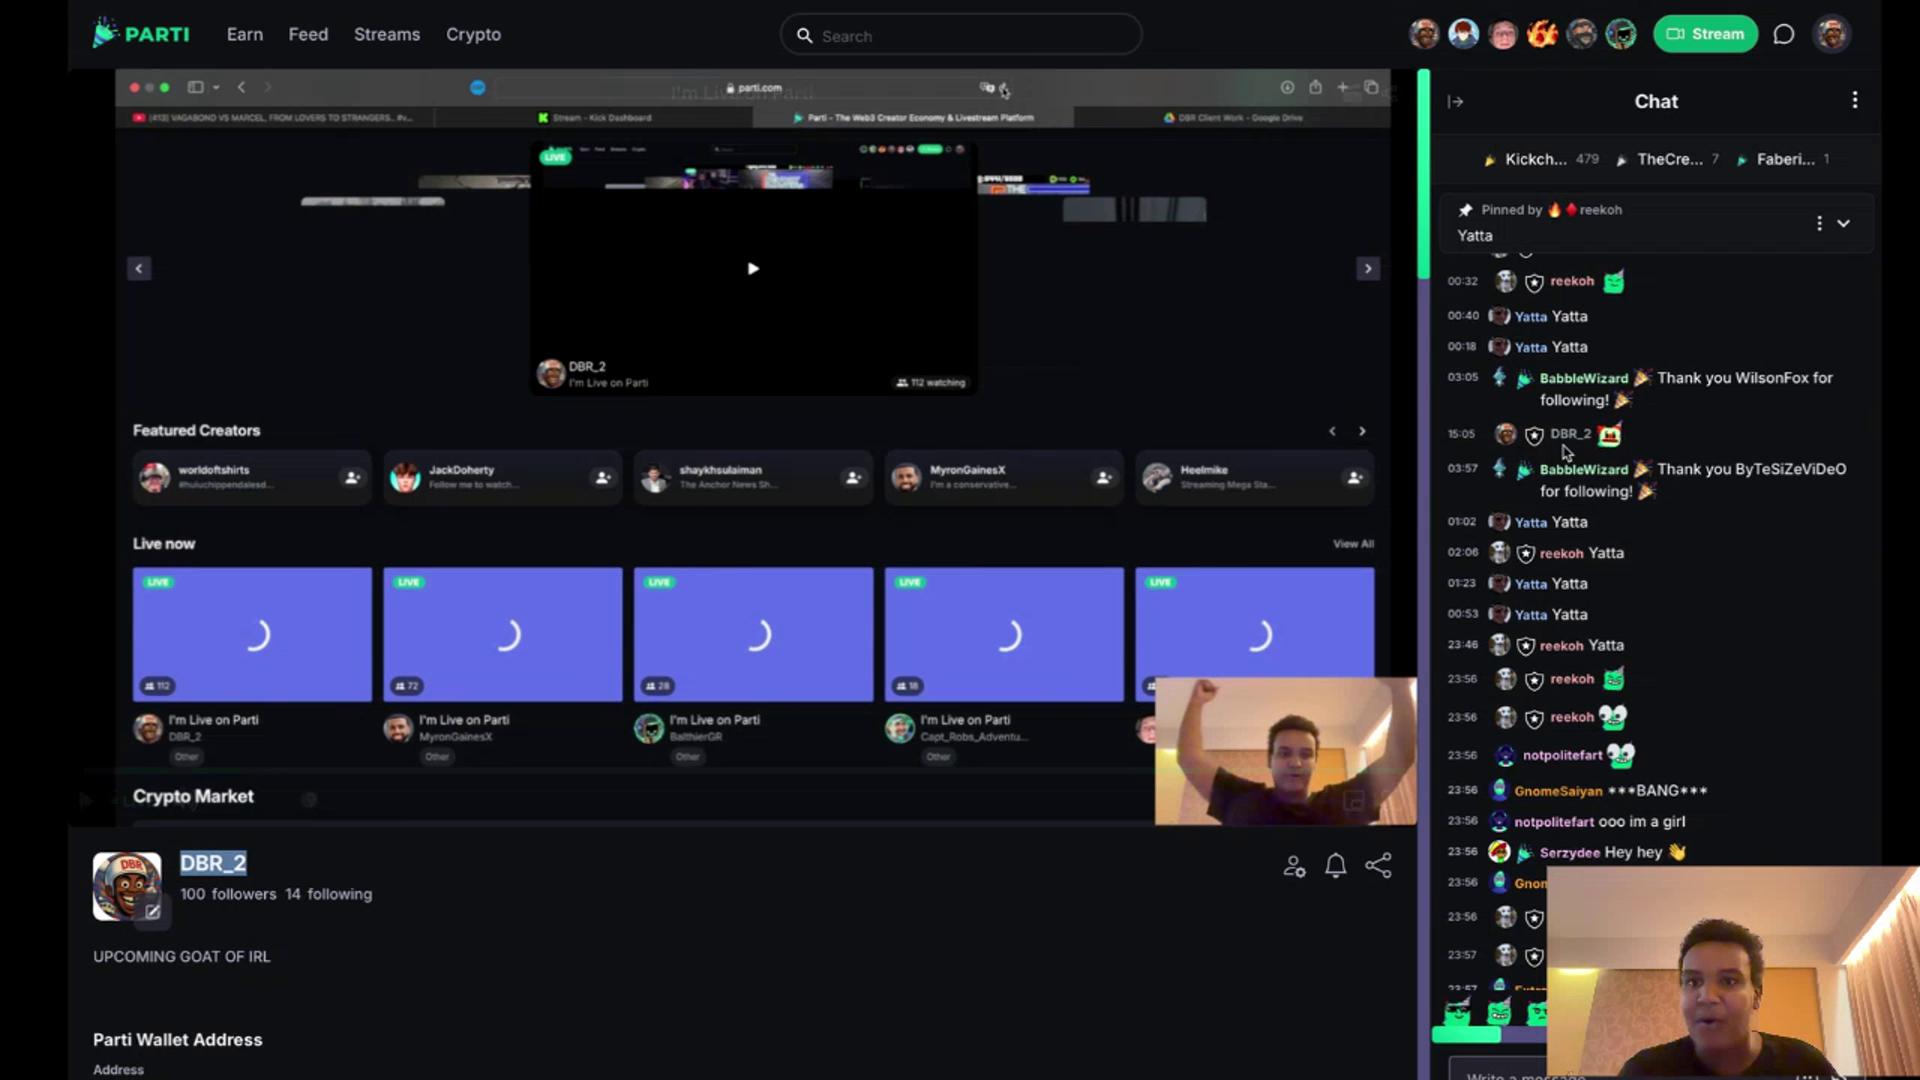Open the pinned message options menu
This screenshot has height=1080, width=1920.
point(1819,223)
